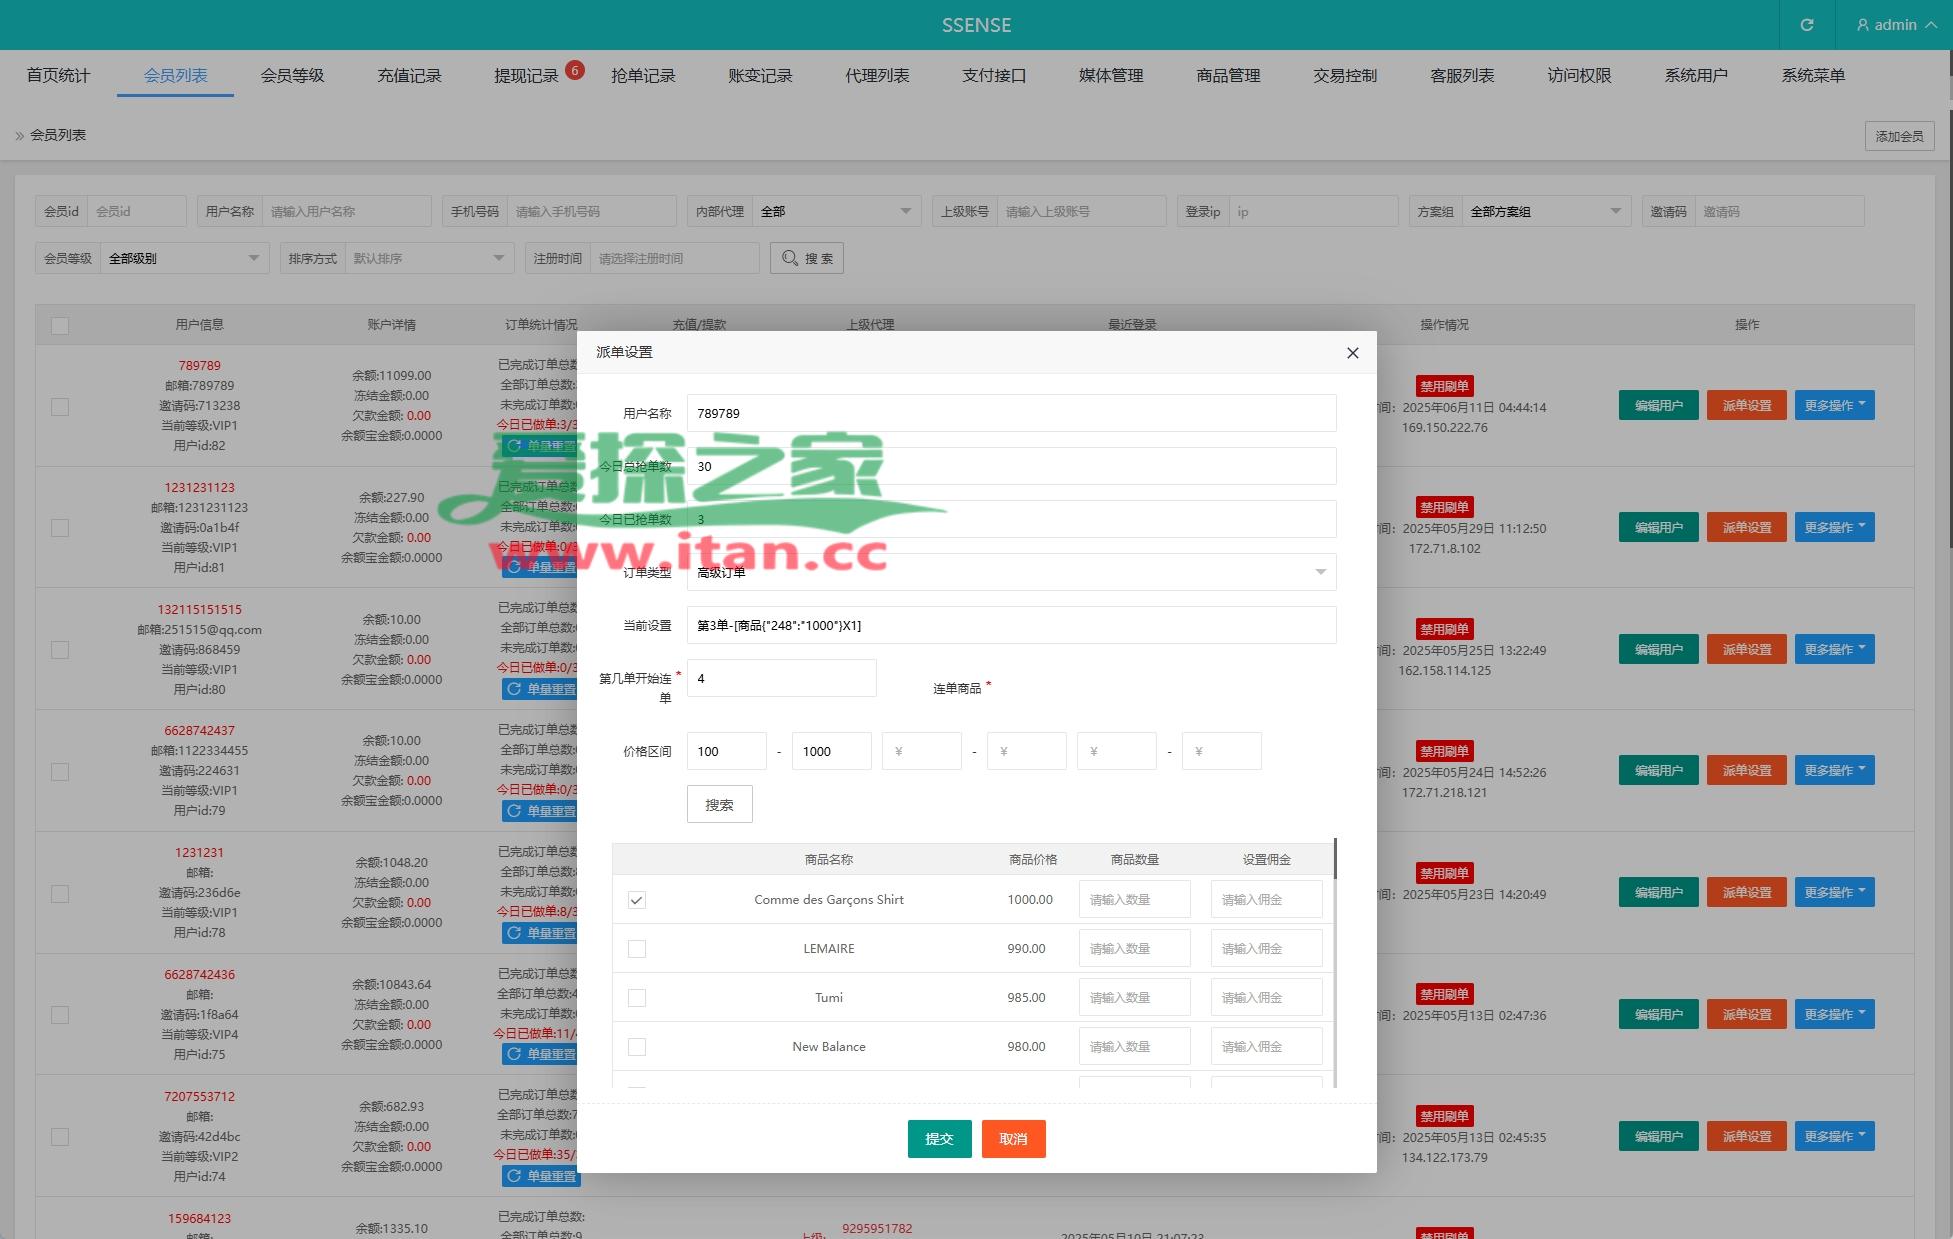The width and height of the screenshot is (1953, 1239).
Task: Click the 添加会员 button
Action: (1899, 136)
